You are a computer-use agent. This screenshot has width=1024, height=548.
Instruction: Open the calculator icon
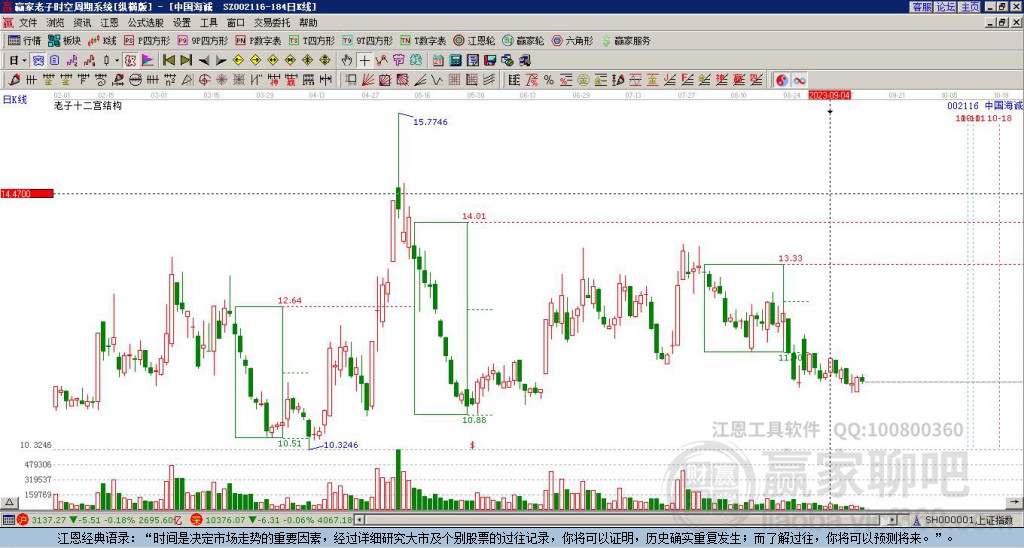pyautogui.click(x=455, y=60)
